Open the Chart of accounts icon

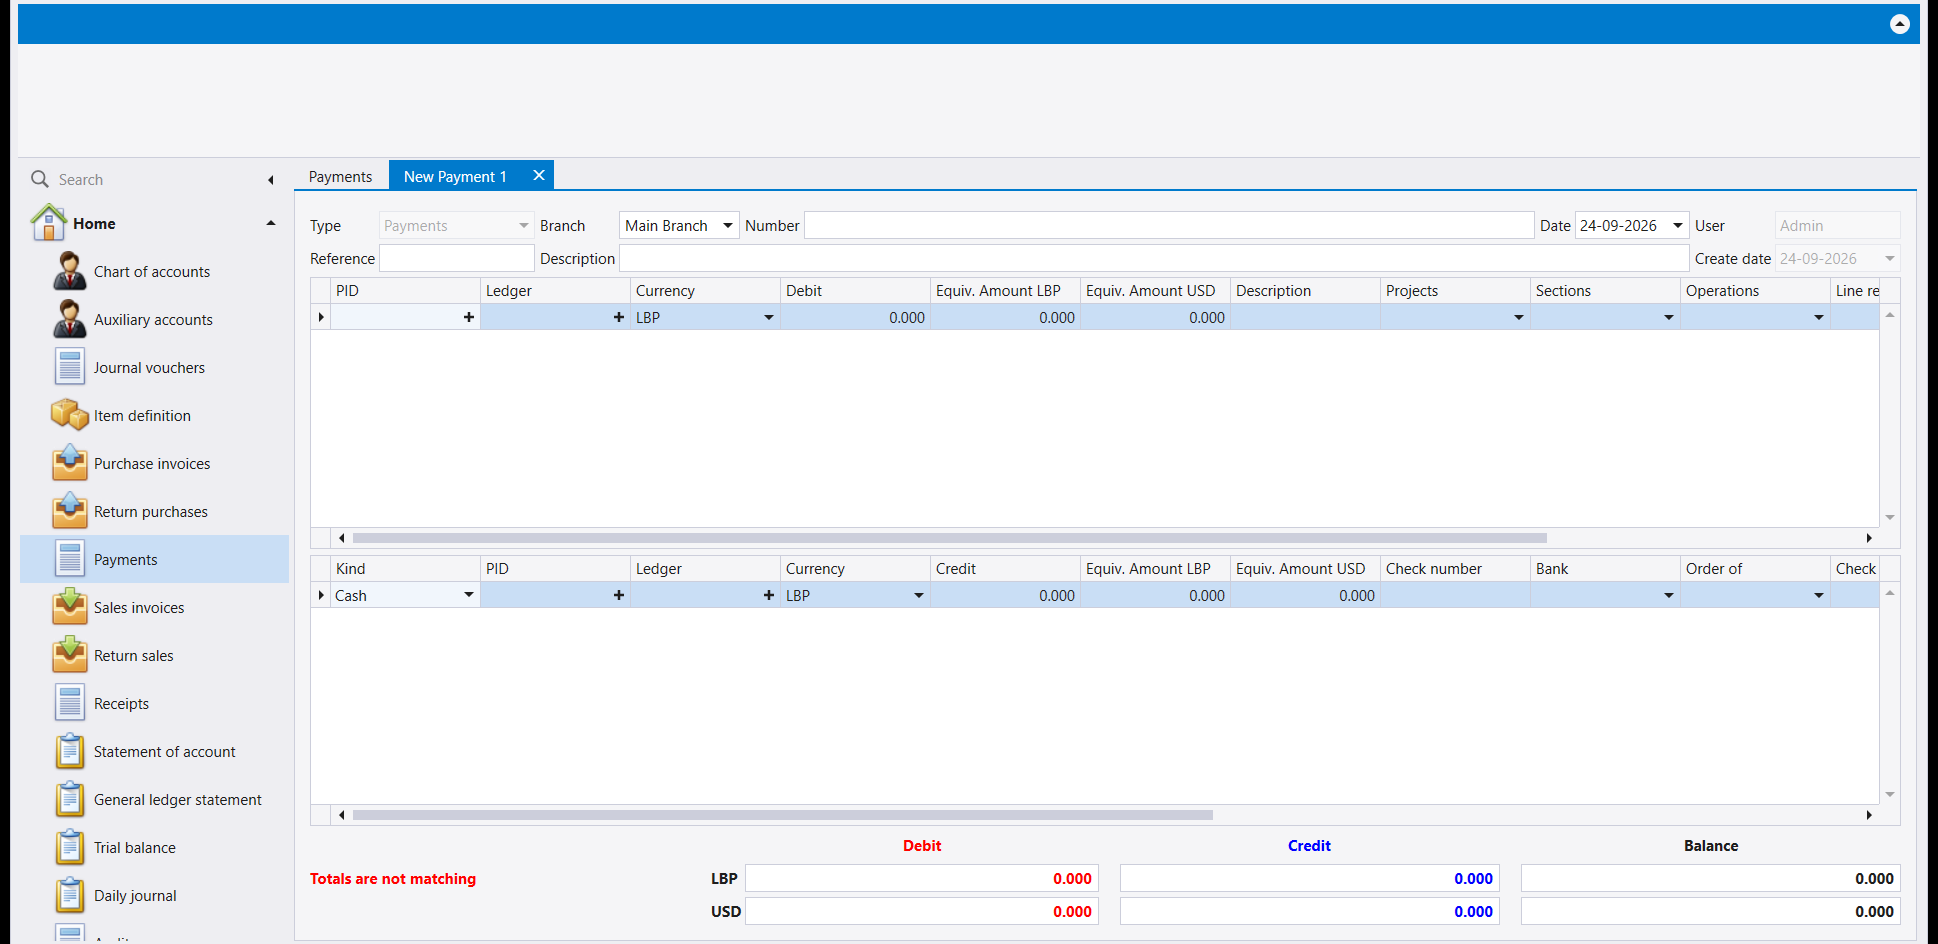pos(70,271)
